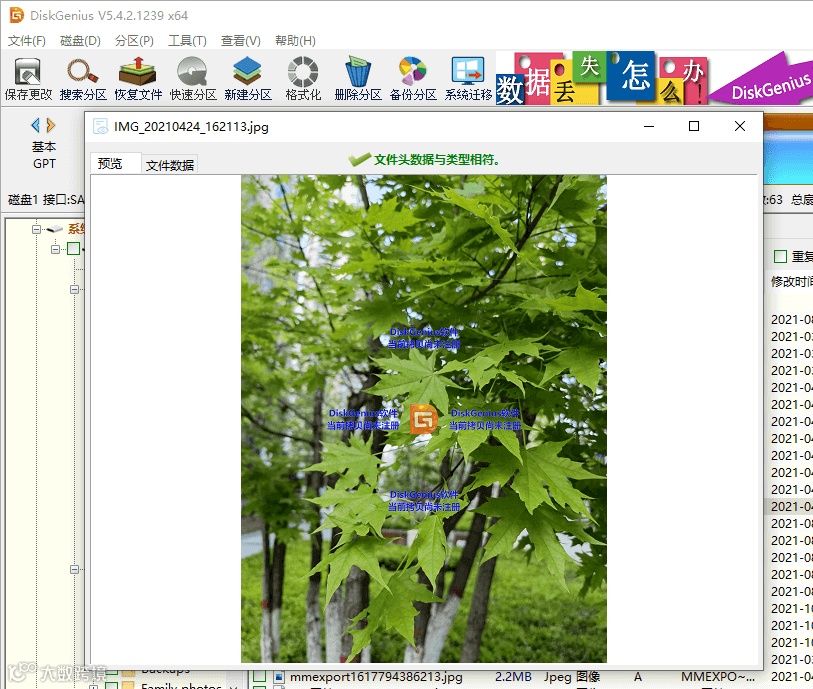Collapse the top disk tree node
The image size is (813, 689).
click(x=36, y=229)
